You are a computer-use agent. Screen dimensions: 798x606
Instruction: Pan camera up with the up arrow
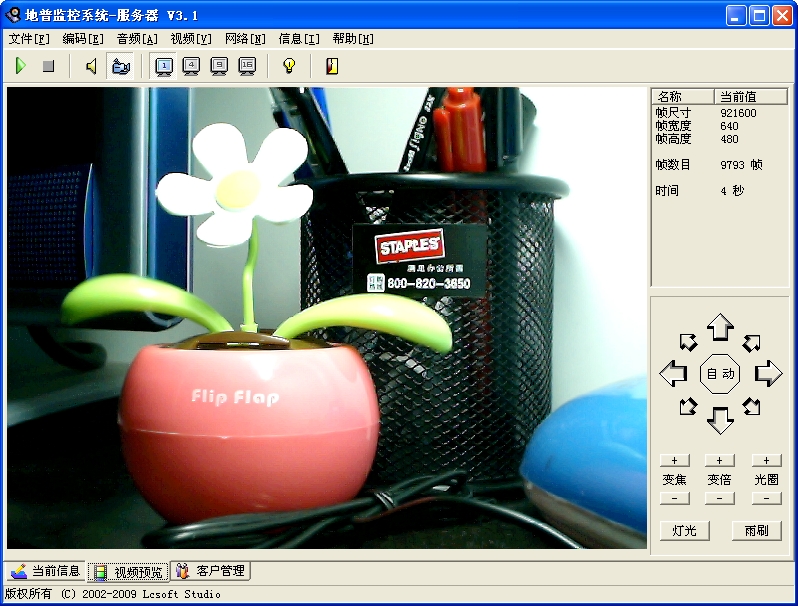[720, 327]
